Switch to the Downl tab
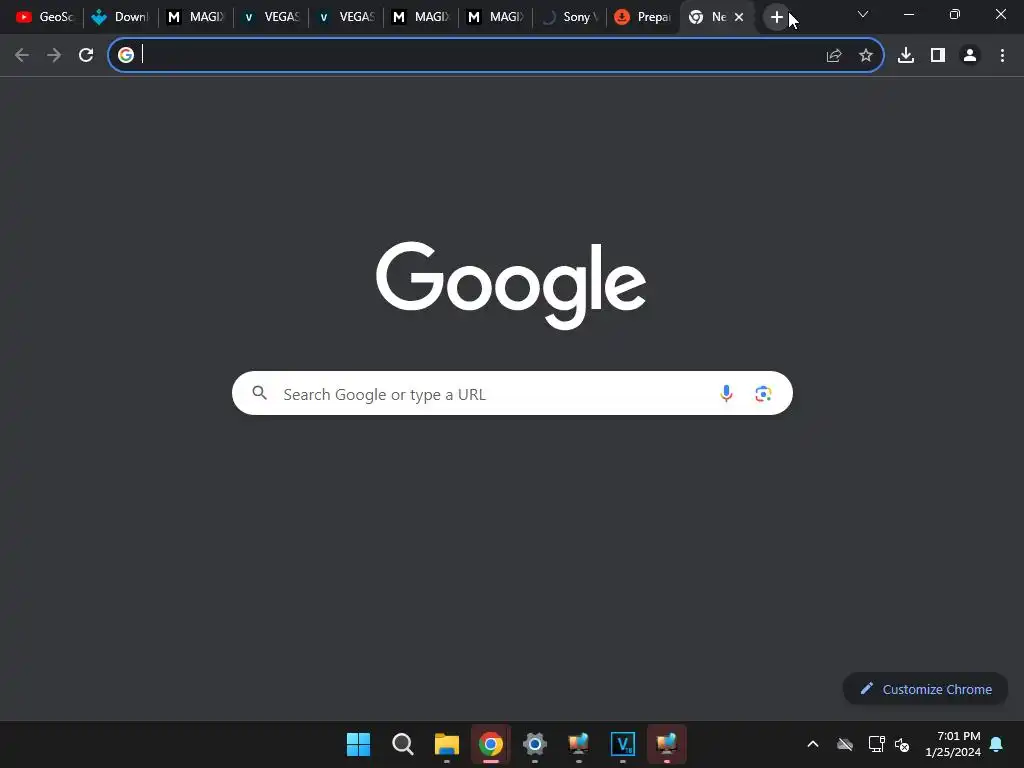Image resolution: width=1024 pixels, height=768 pixels. point(120,17)
